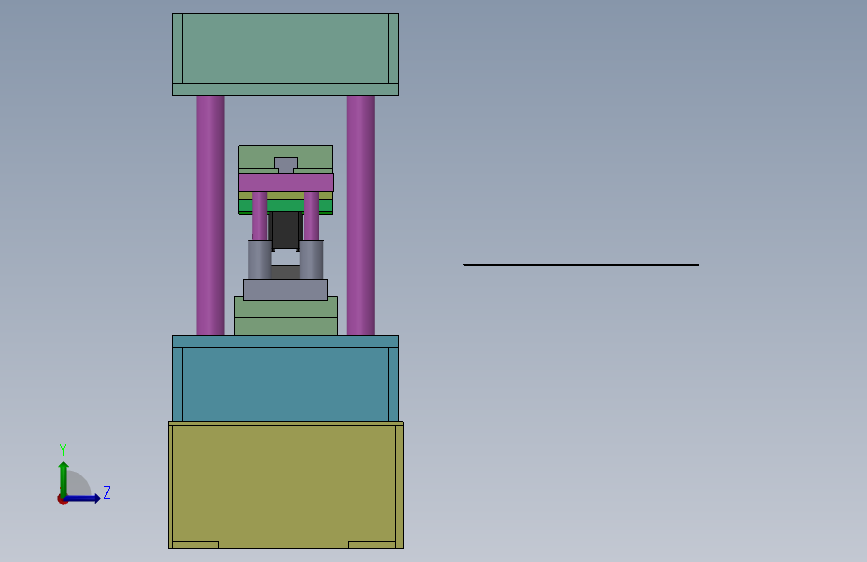The height and width of the screenshot is (562, 867).
Task: Select the large gray-green top housing block
Action: tap(285, 49)
